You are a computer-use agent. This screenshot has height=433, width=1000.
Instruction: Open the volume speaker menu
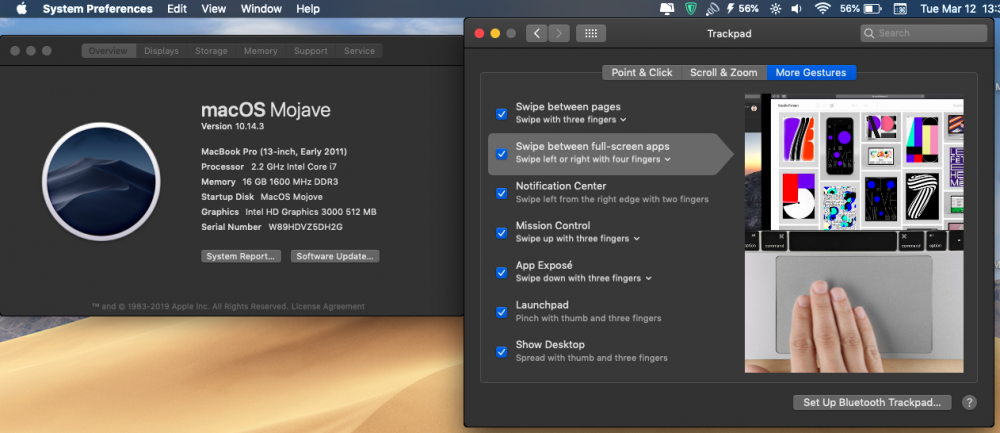(796, 9)
